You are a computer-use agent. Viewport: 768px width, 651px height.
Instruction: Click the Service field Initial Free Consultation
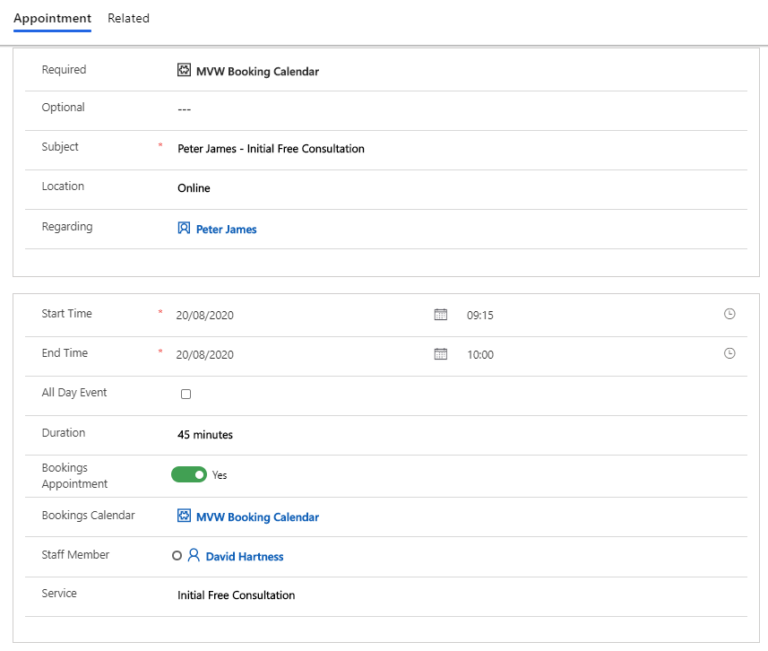[236, 595]
